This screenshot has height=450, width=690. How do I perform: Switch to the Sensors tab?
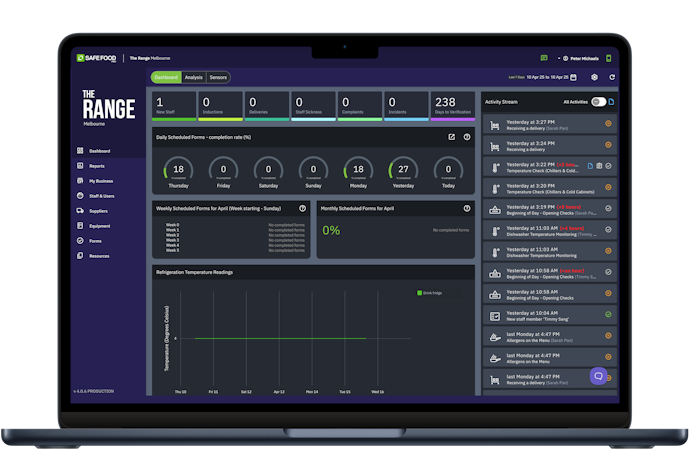218,77
